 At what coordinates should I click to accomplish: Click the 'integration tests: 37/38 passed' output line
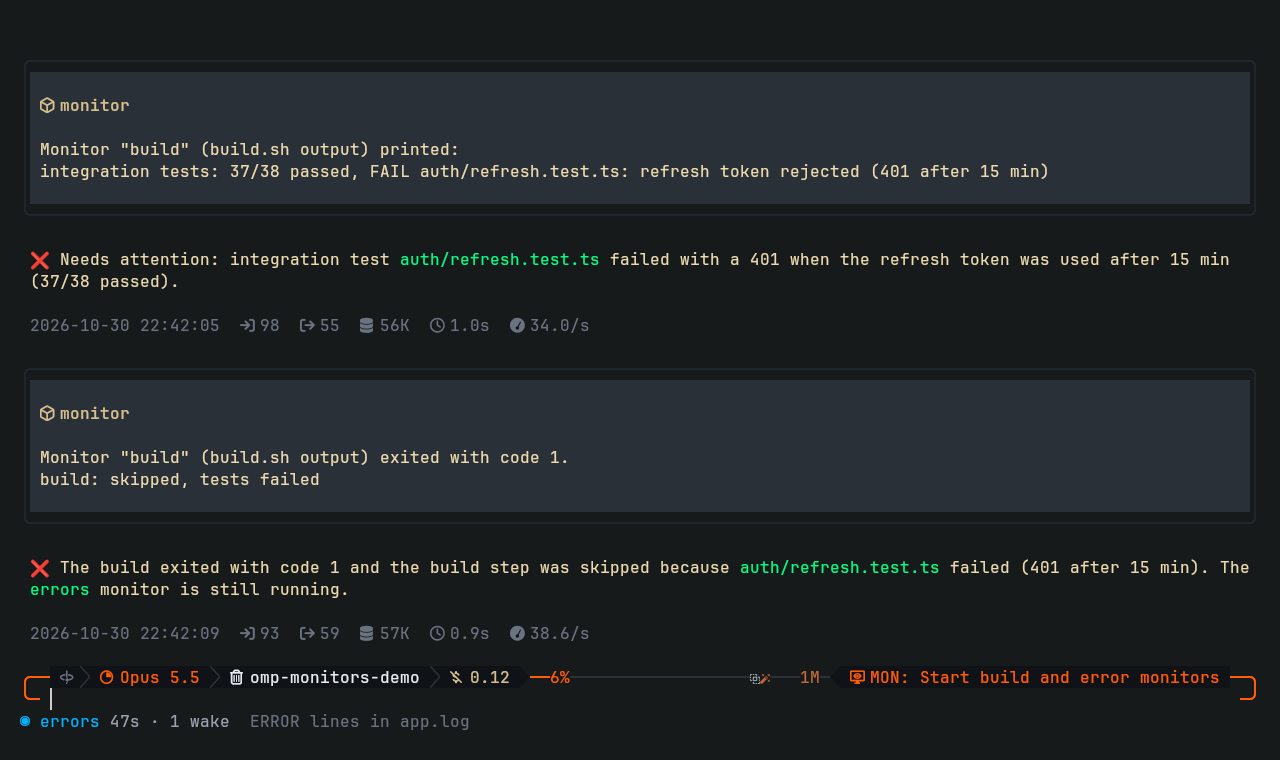545,171
